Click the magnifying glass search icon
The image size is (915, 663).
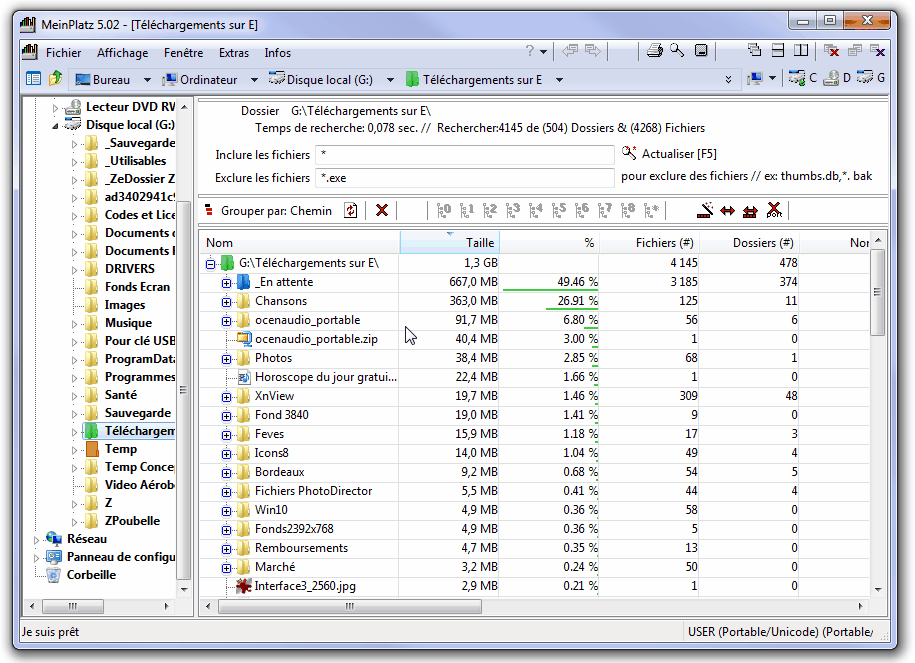677,51
